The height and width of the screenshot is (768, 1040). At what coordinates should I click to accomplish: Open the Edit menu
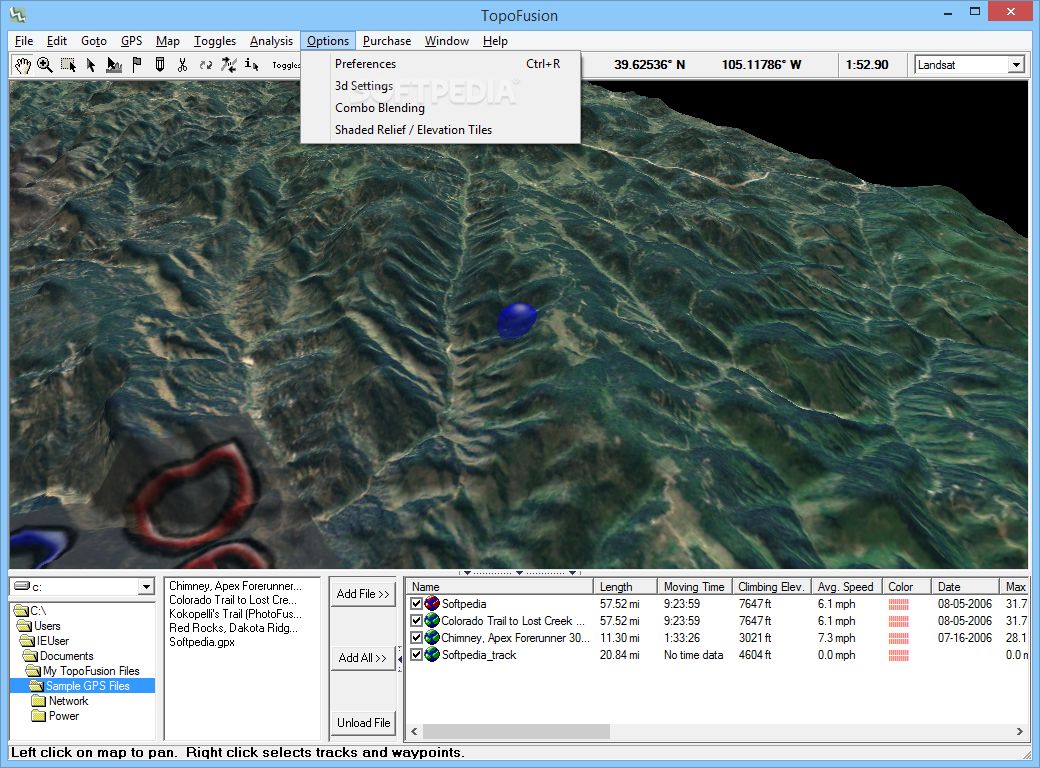[56, 41]
